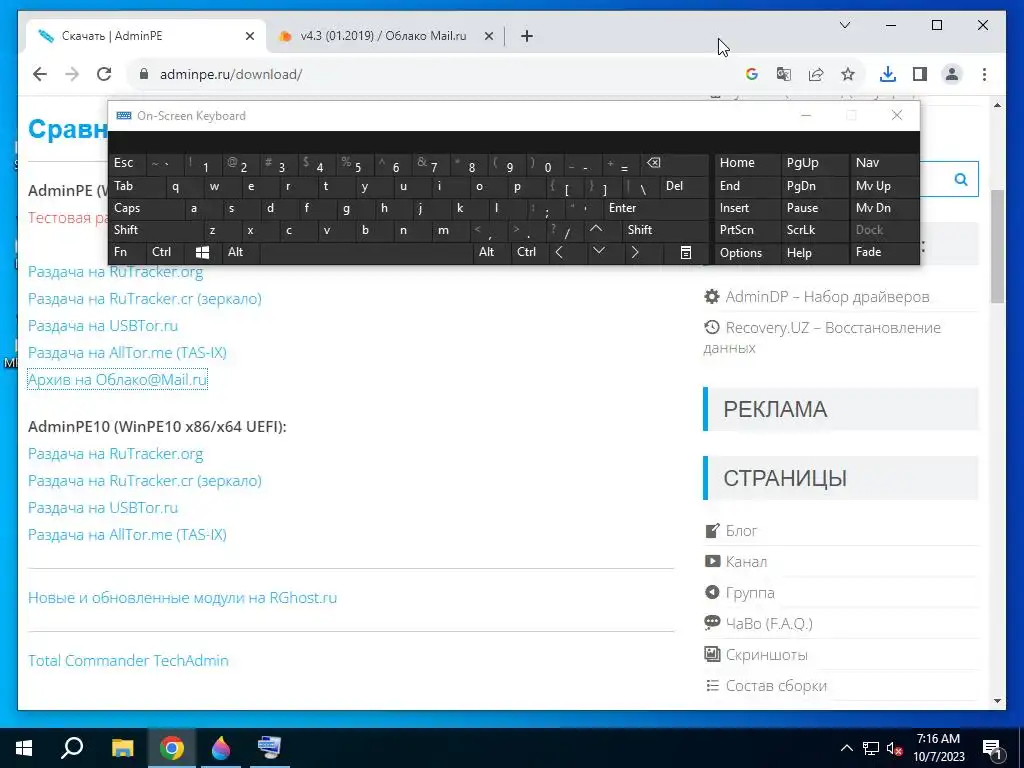Reload the AdminPE page

coord(104,74)
